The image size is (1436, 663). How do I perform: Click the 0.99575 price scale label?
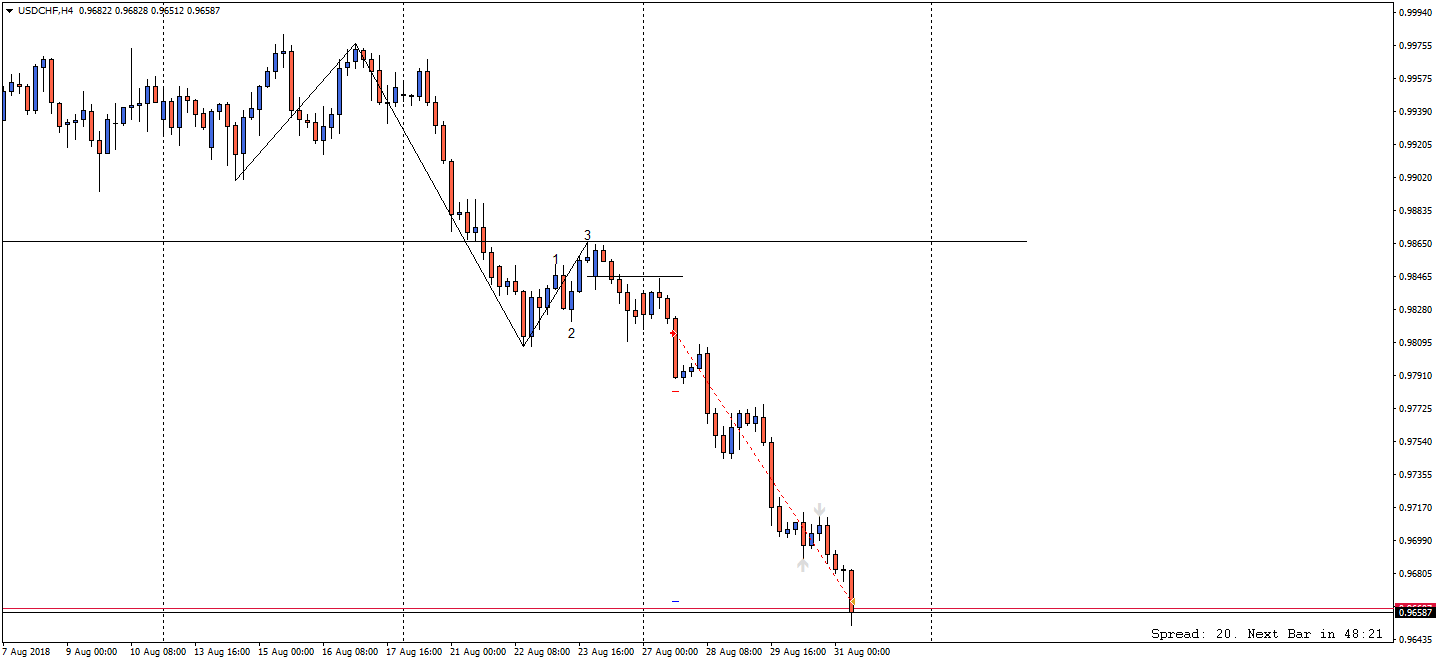pos(1414,79)
